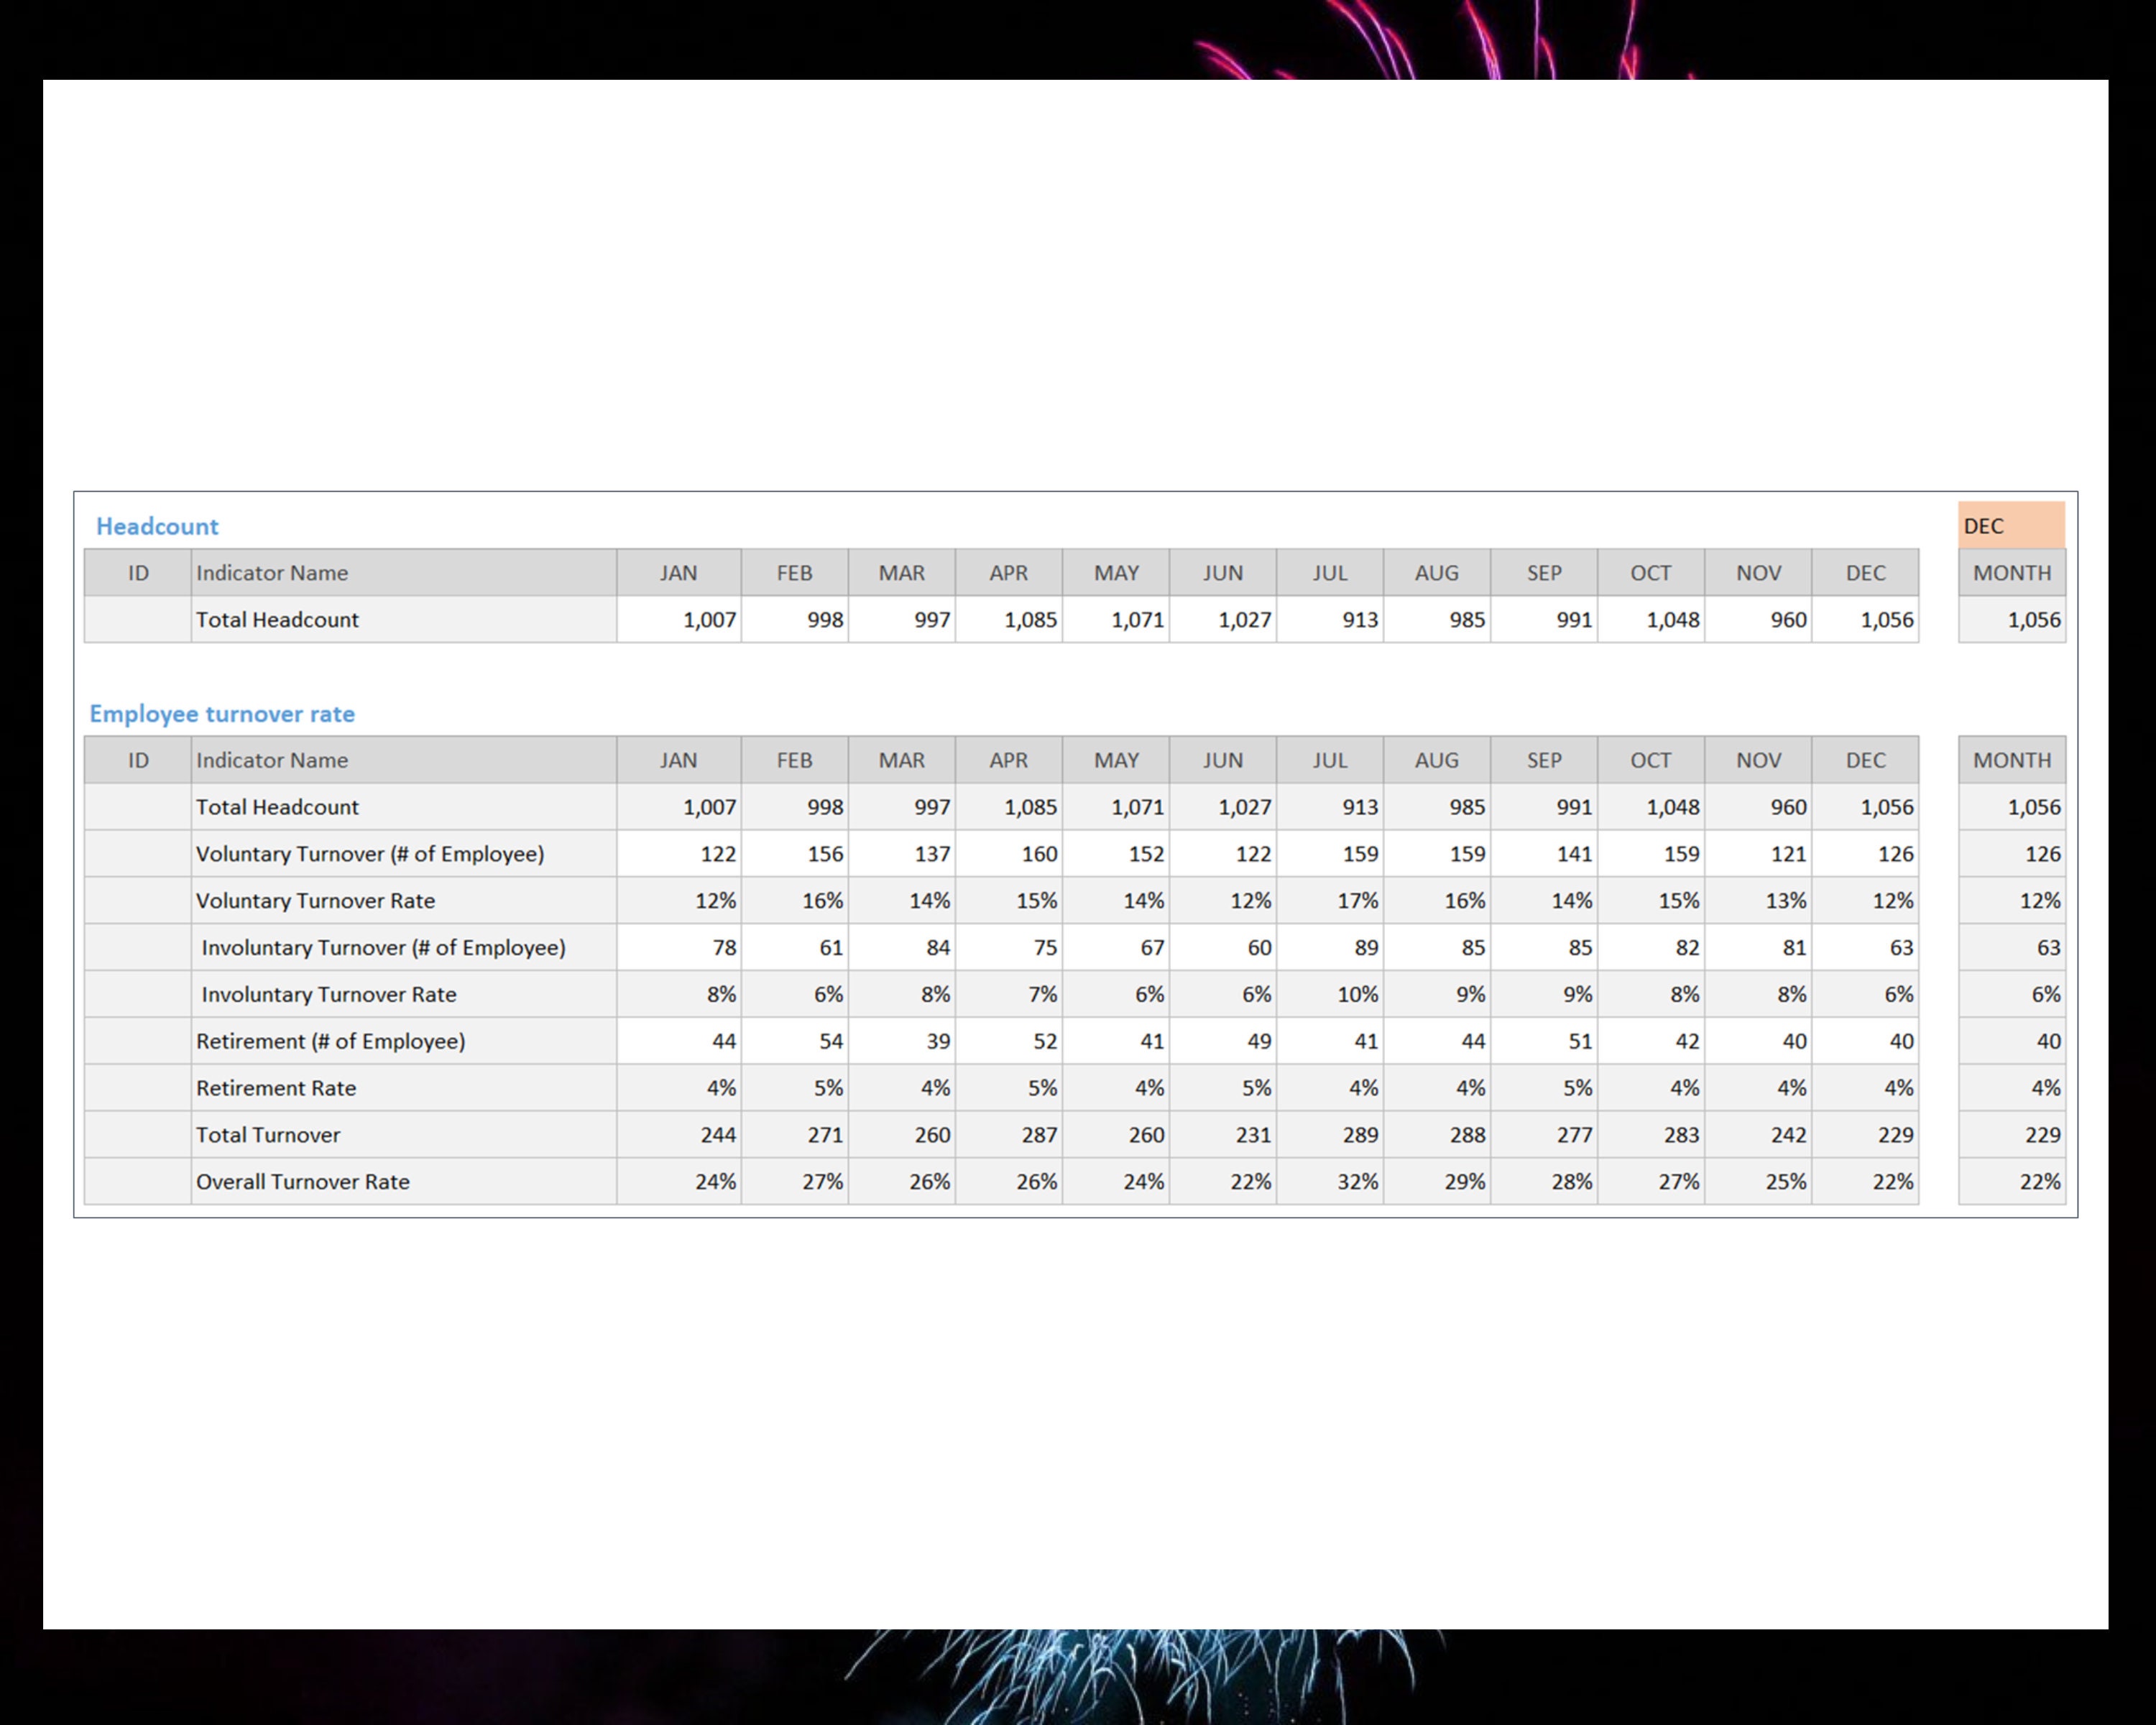Select the Voluntary Turnover Rate row label
Image resolution: width=2156 pixels, height=1725 pixels.
click(x=316, y=900)
